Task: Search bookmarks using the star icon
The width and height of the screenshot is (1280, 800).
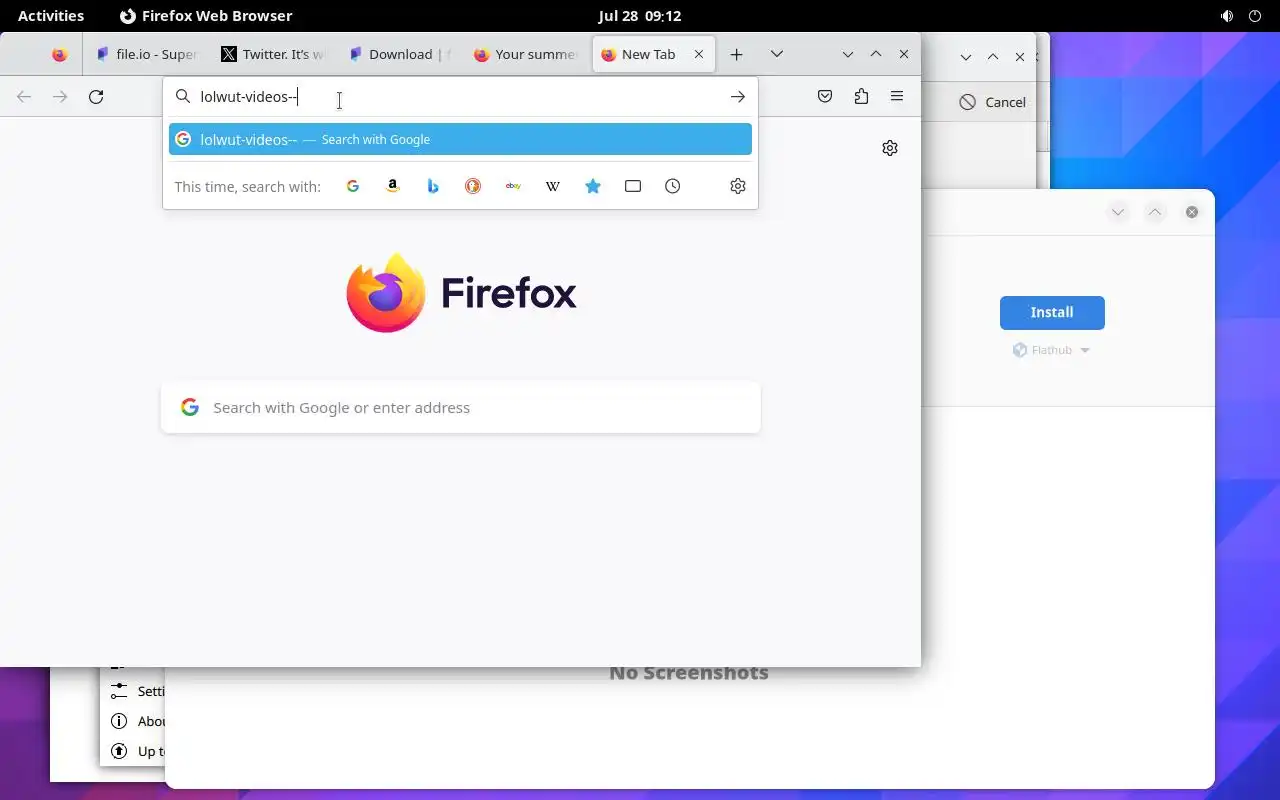Action: click(x=593, y=186)
